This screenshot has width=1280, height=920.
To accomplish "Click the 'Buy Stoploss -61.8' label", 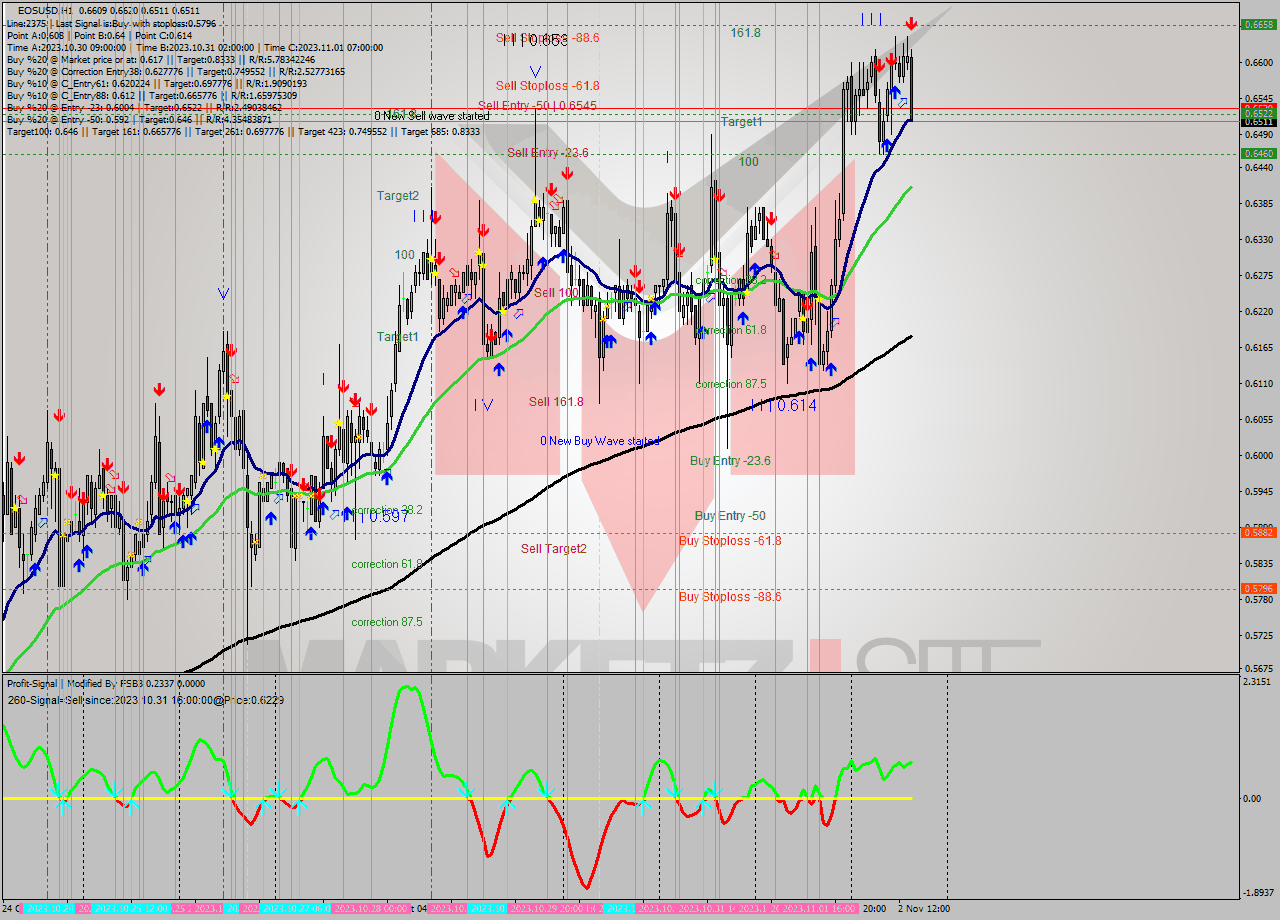I will (x=730, y=540).
